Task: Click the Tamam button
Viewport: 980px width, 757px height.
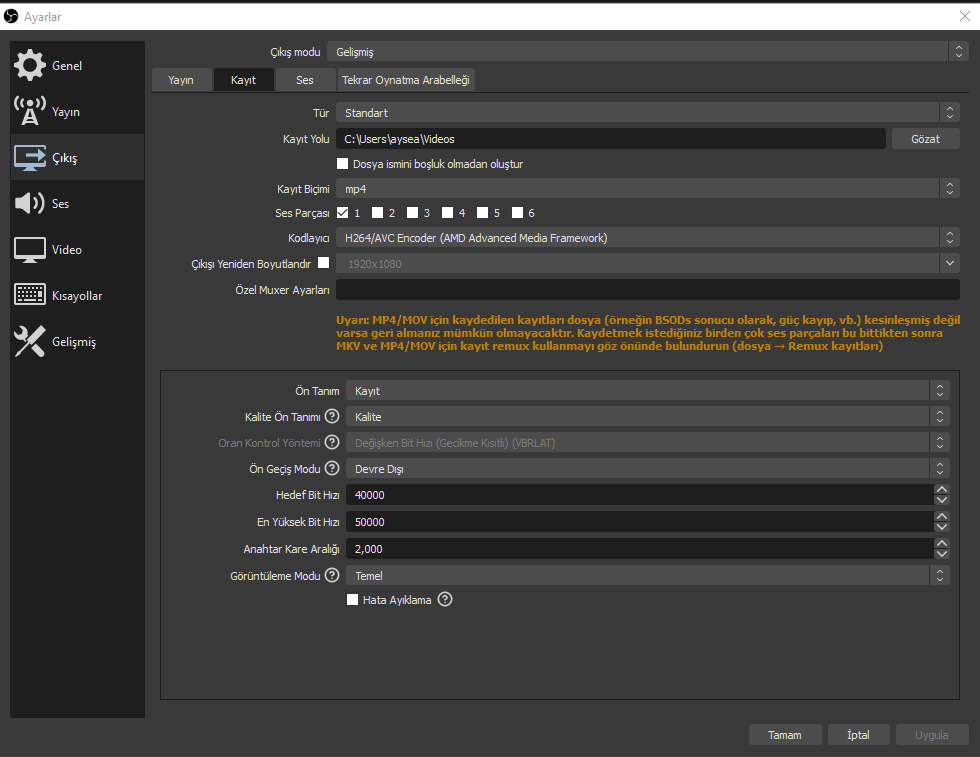Action: (x=784, y=735)
